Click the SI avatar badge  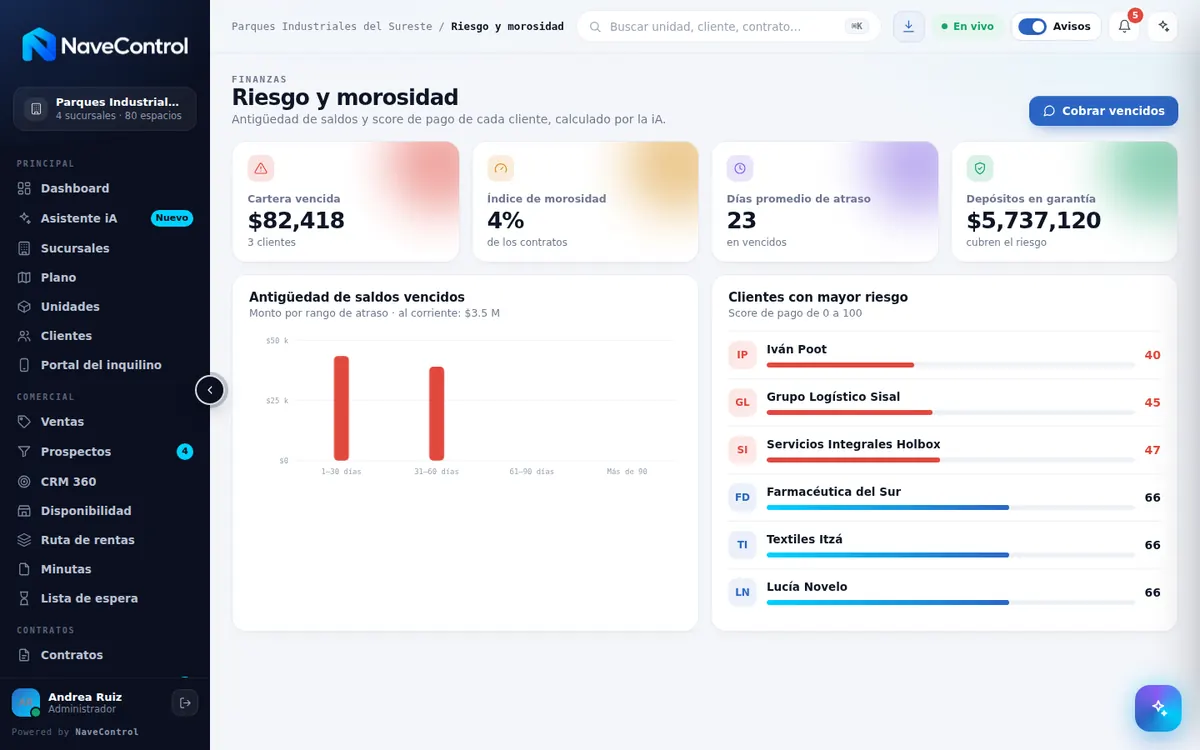pyautogui.click(x=742, y=450)
